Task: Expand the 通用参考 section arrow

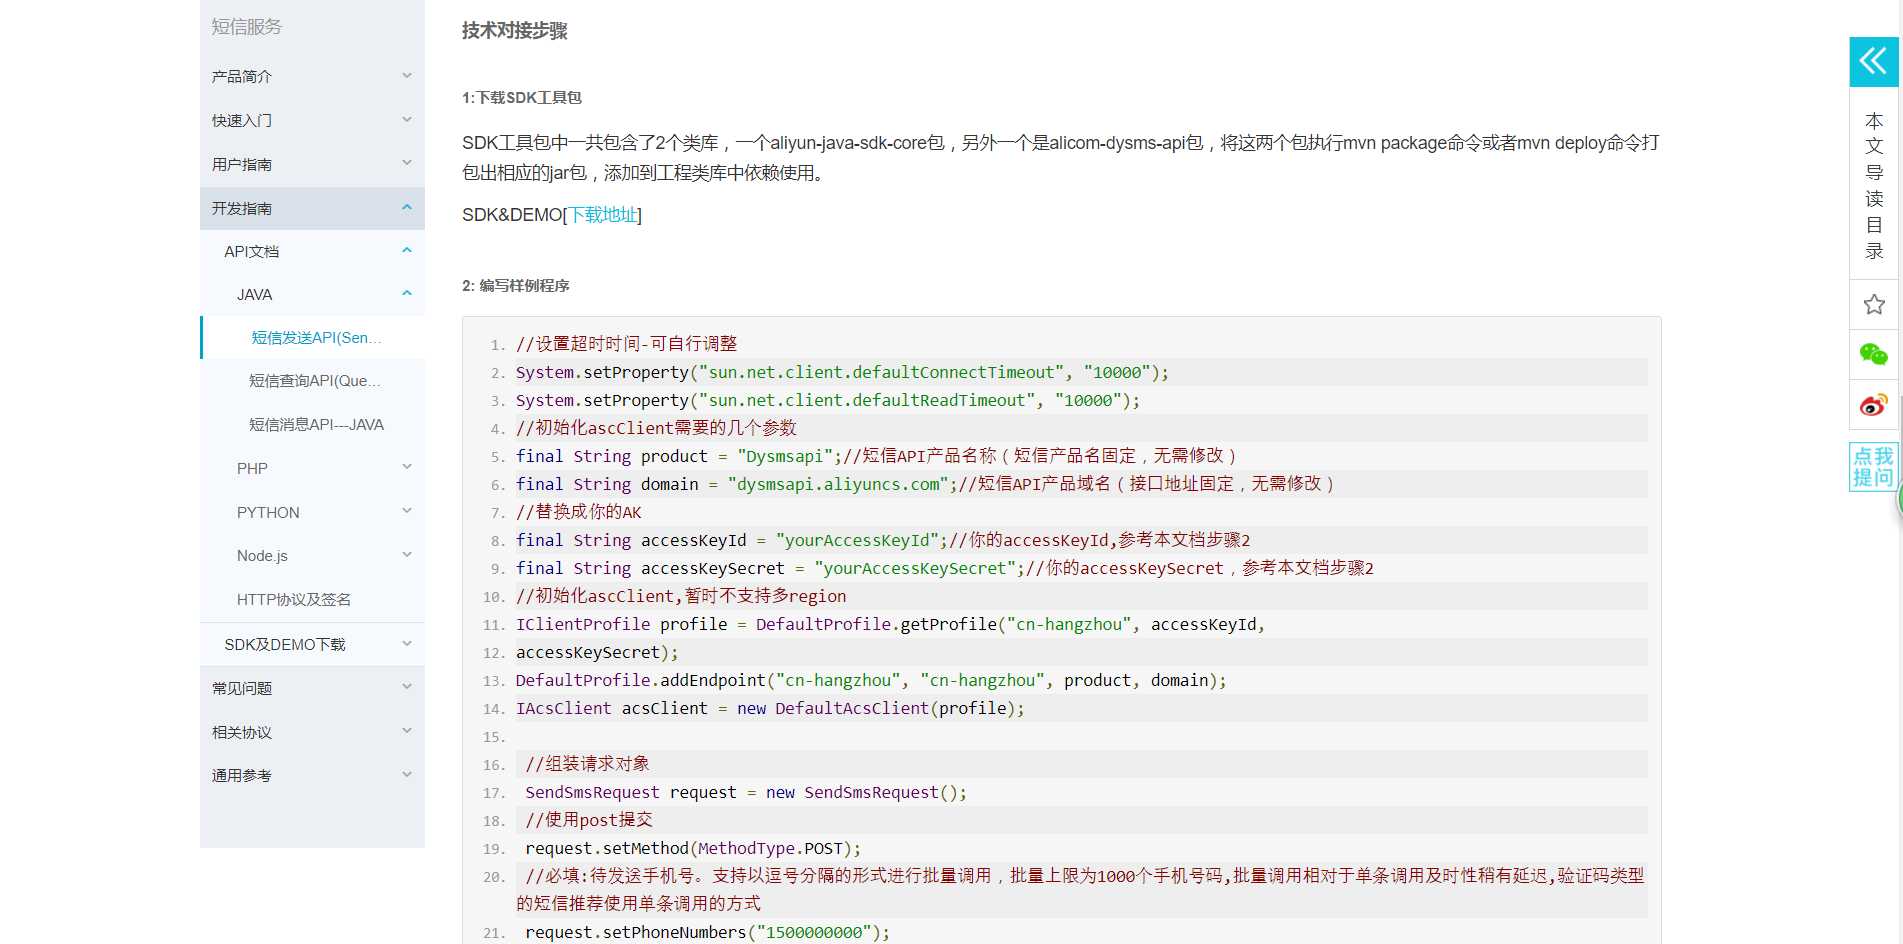Action: coord(407,774)
